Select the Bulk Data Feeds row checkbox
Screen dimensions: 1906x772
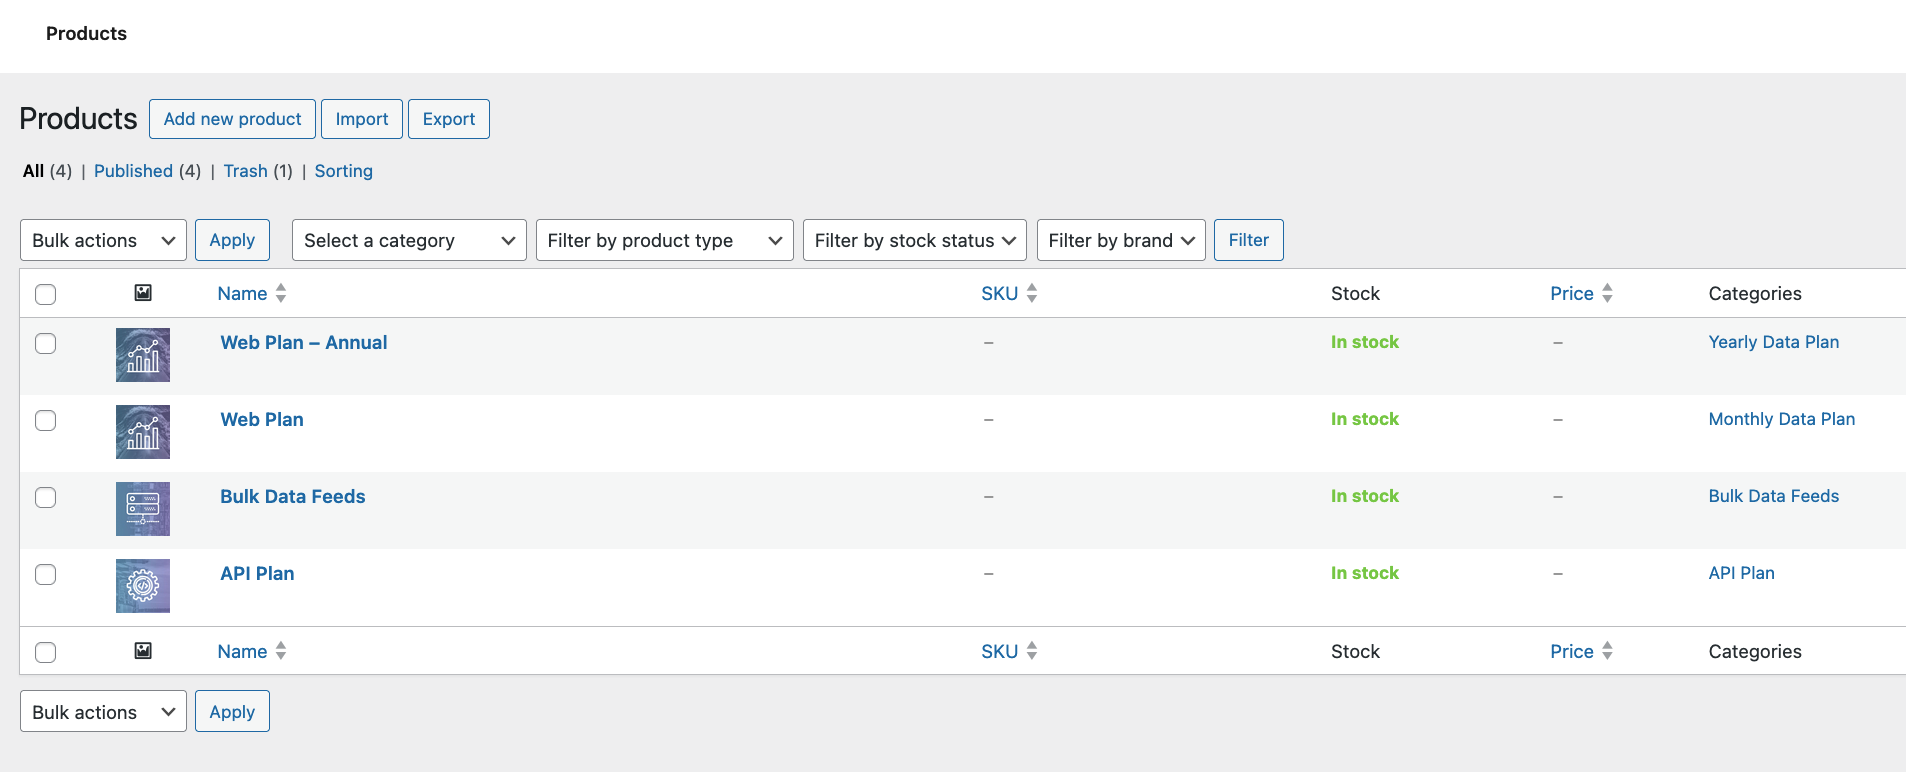46,497
